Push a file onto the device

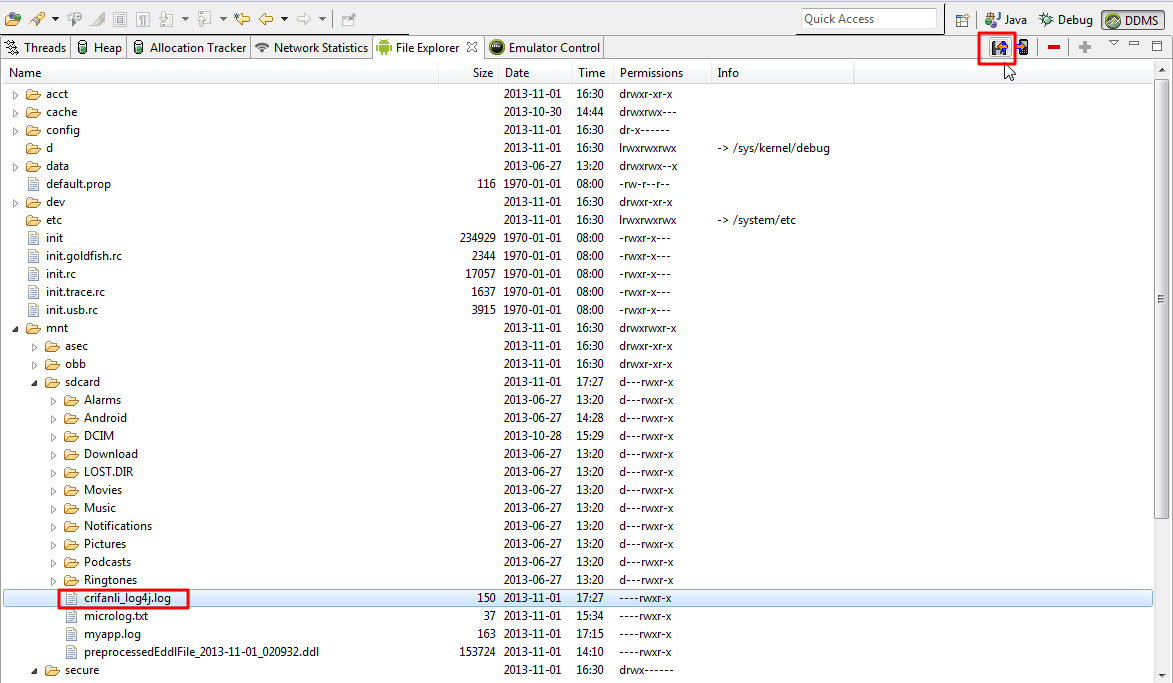1022,48
